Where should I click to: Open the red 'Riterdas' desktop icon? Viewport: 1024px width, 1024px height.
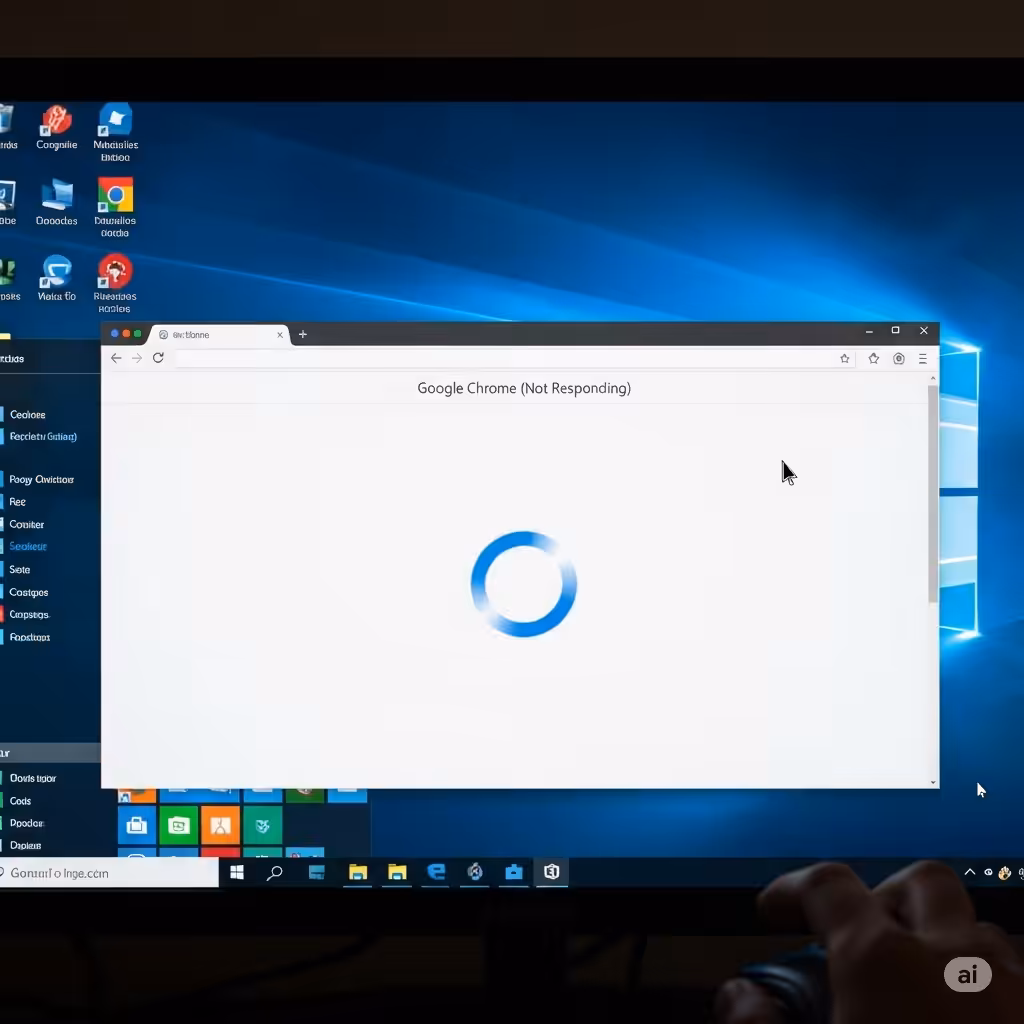point(114,284)
